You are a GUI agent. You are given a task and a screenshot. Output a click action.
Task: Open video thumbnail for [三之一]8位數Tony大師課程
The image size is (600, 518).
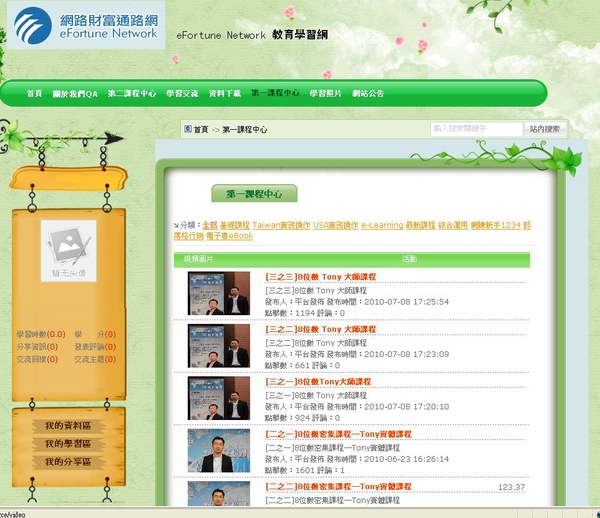(x=219, y=398)
